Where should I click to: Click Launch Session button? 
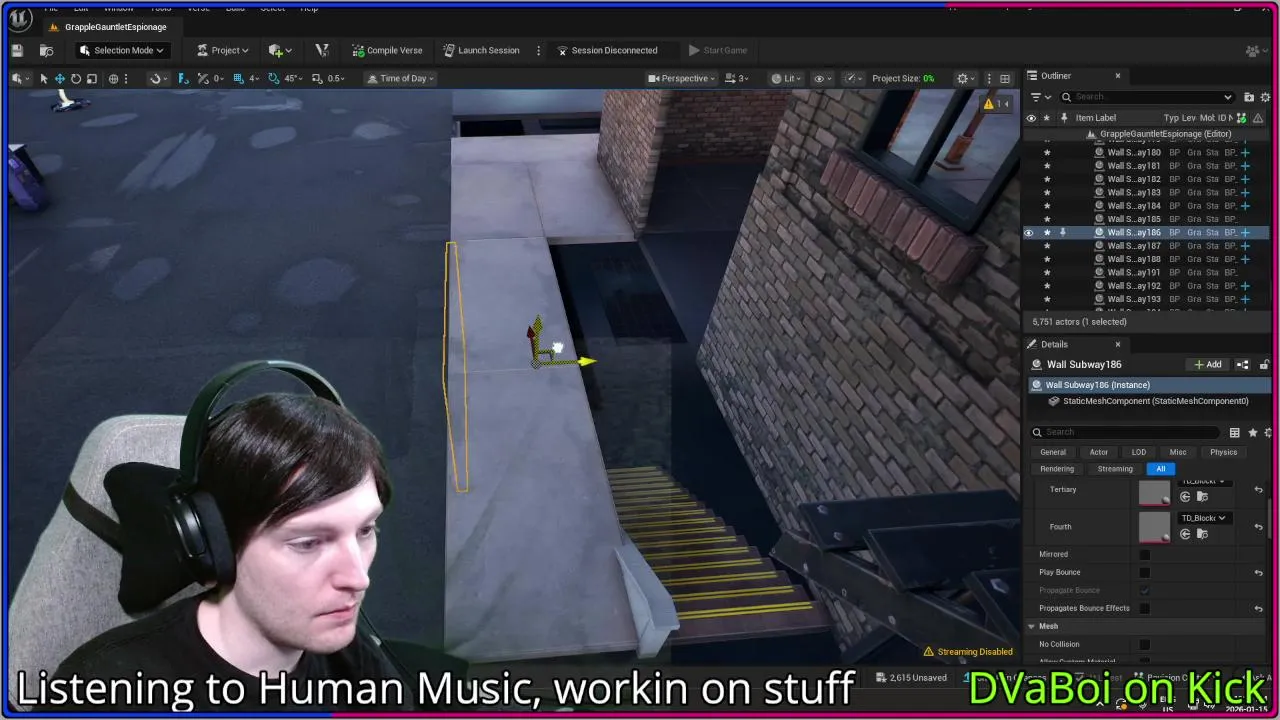481,50
